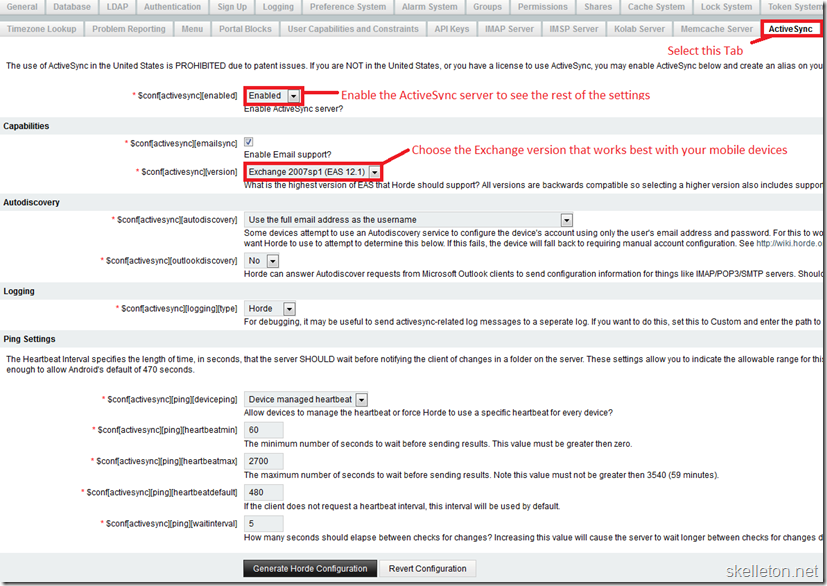This screenshot has width=827, height=586.
Task: Click the $conf[activesync][ping][deviceping] label
Action: pos(172,399)
